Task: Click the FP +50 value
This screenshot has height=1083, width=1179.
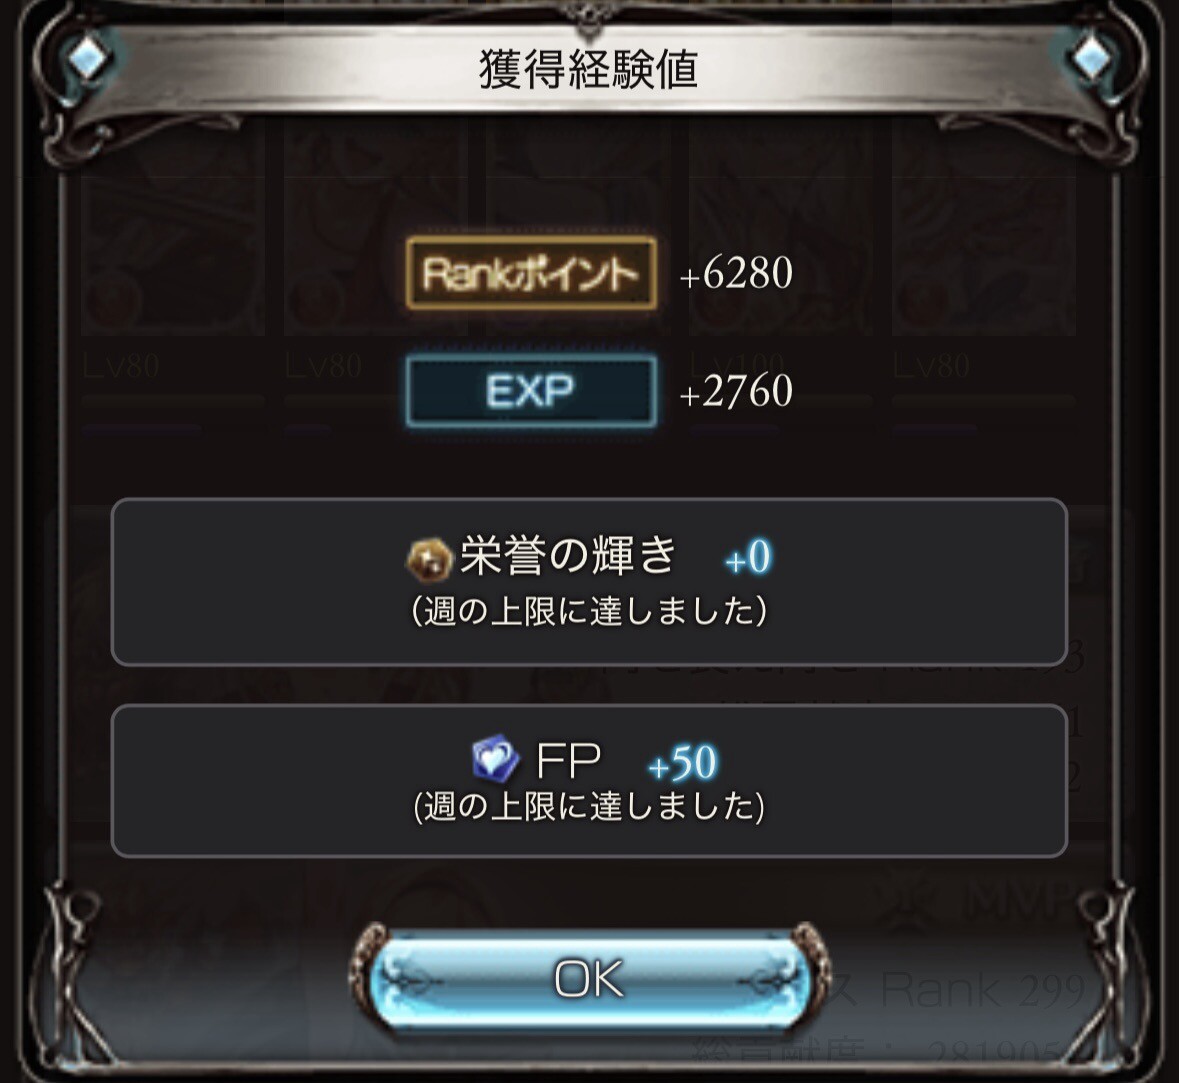Action: (x=683, y=763)
